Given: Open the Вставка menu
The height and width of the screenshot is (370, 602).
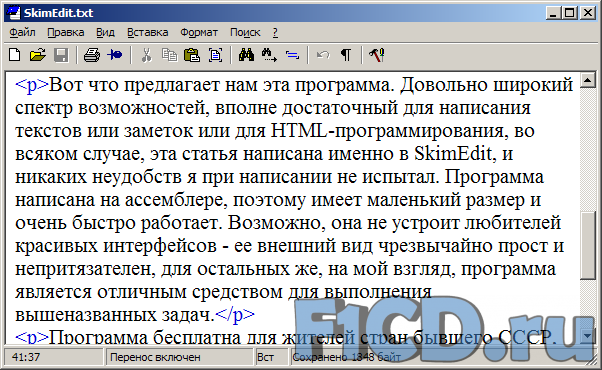Looking at the screenshot, I should pos(148,33).
